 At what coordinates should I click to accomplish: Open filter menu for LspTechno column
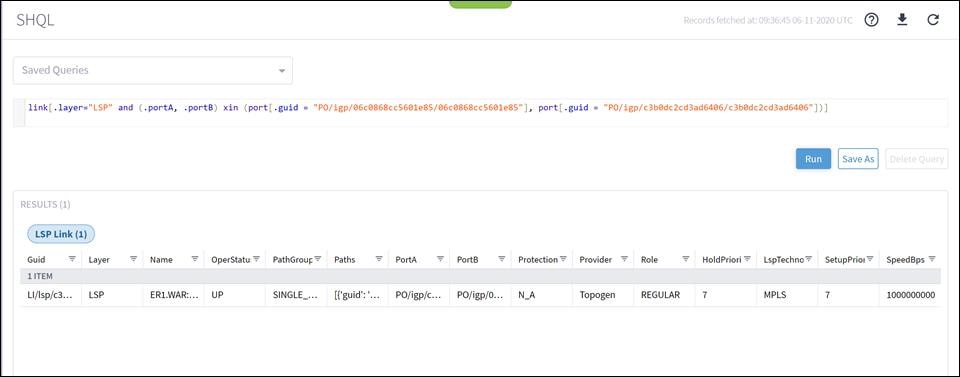(x=808, y=259)
